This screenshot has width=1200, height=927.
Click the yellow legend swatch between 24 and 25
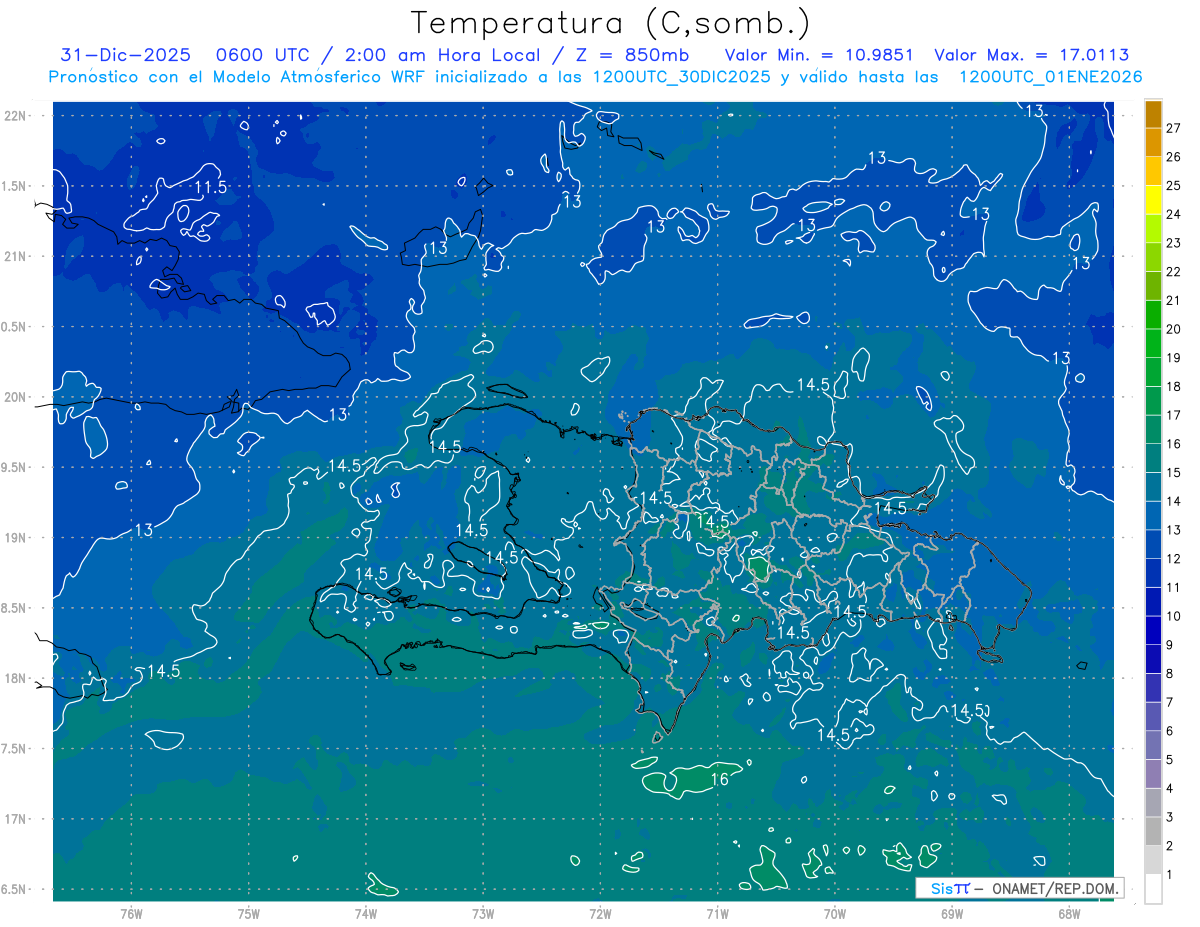[1153, 200]
